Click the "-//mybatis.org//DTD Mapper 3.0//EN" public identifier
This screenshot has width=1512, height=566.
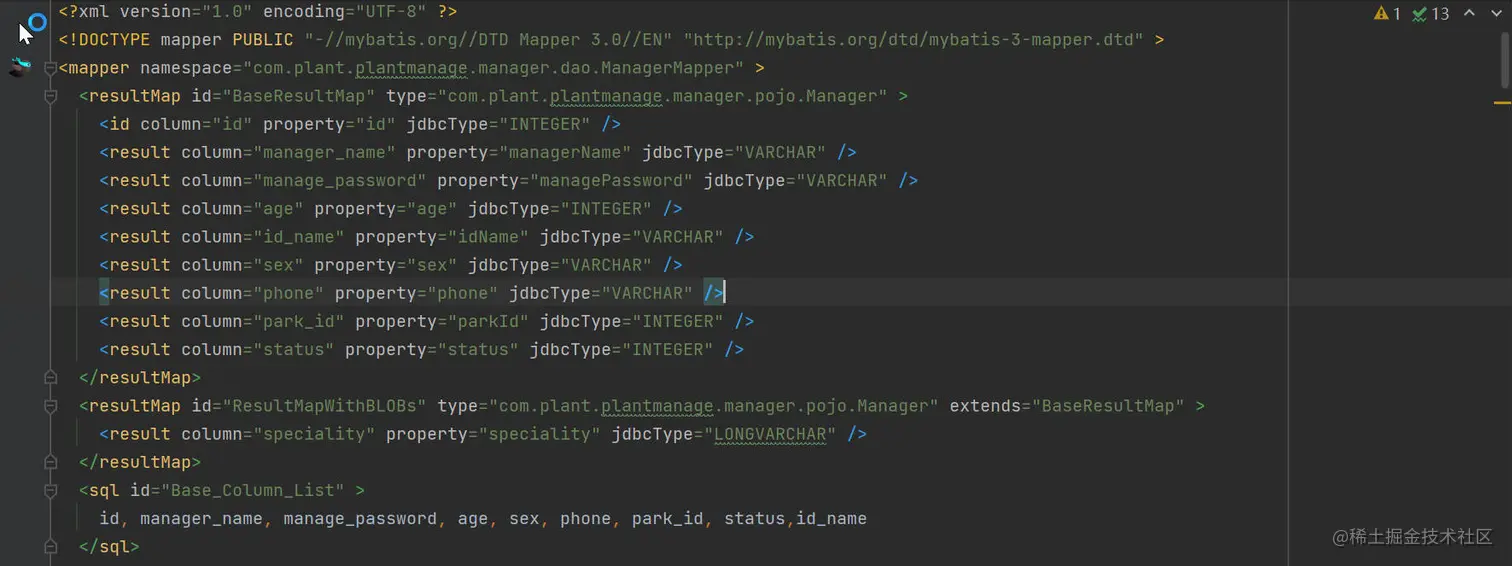click(x=488, y=40)
